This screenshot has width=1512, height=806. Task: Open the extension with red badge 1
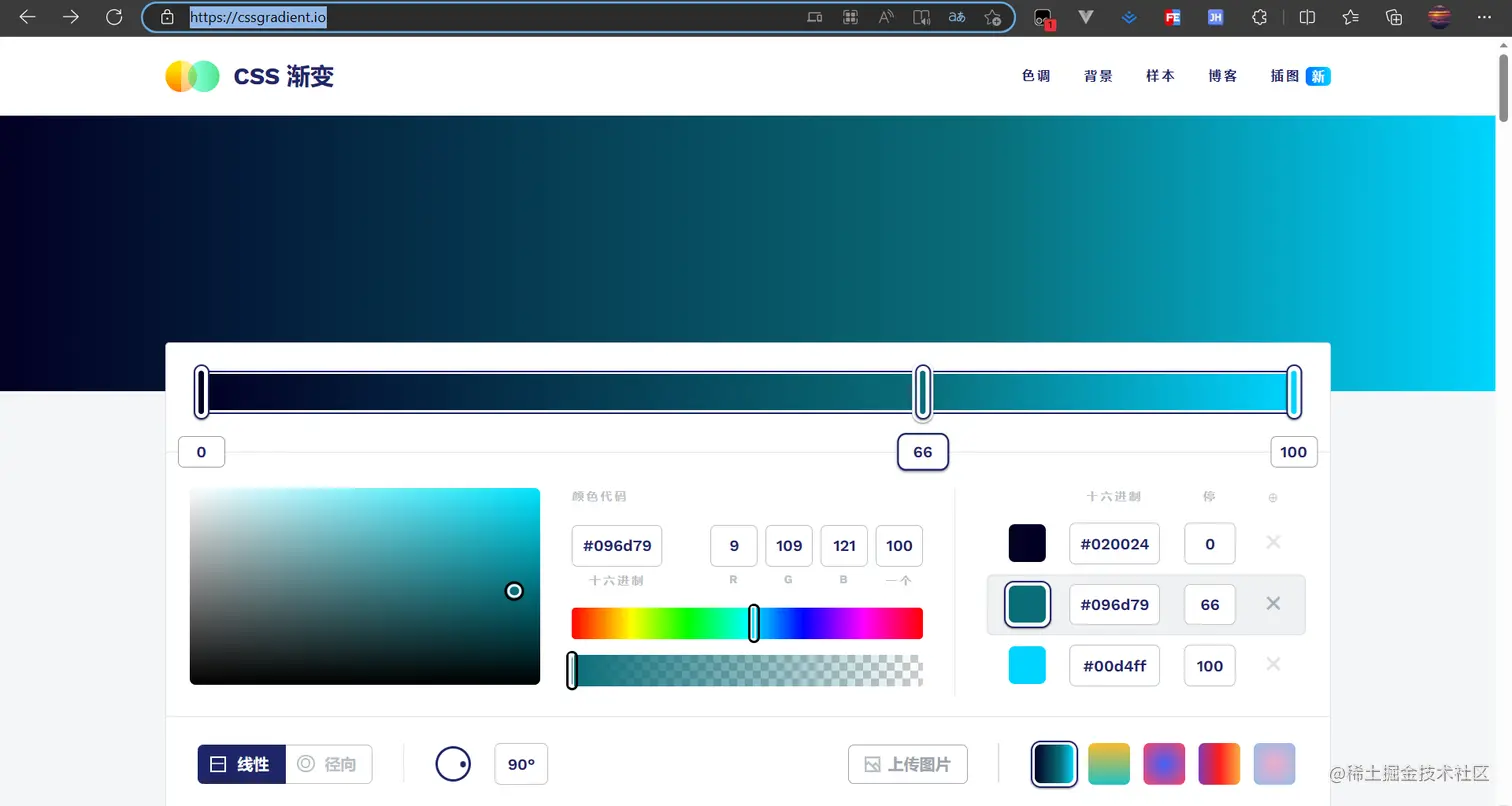1043,18
